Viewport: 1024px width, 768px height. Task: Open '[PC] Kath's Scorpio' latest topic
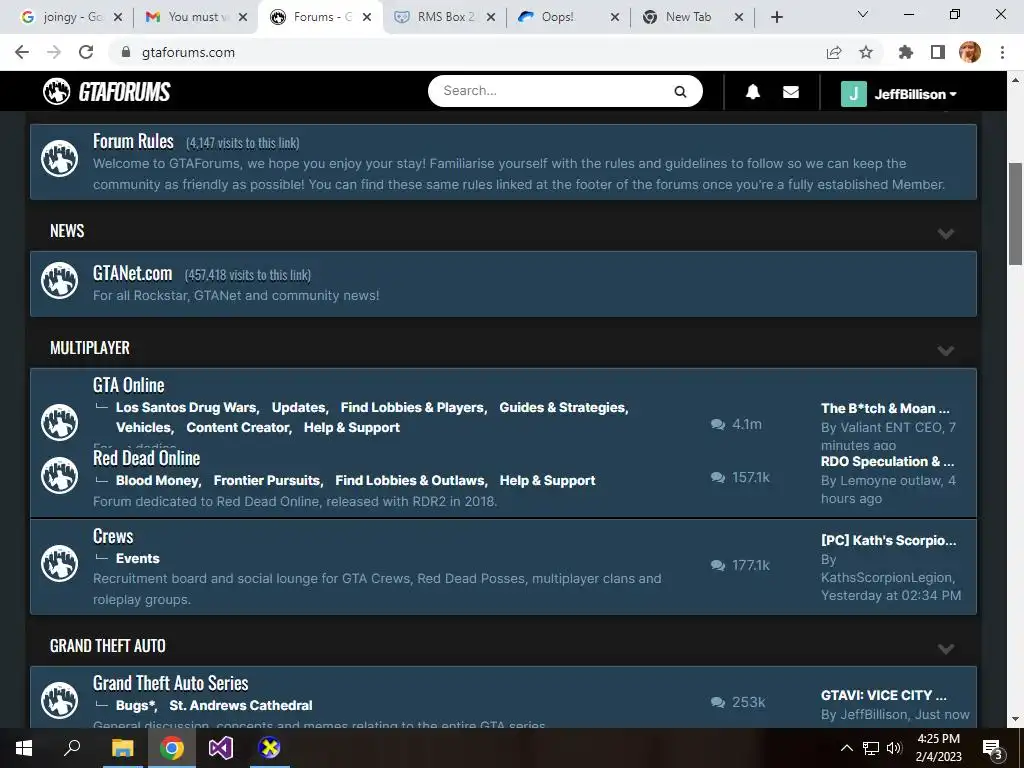click(x=888, y=540)
